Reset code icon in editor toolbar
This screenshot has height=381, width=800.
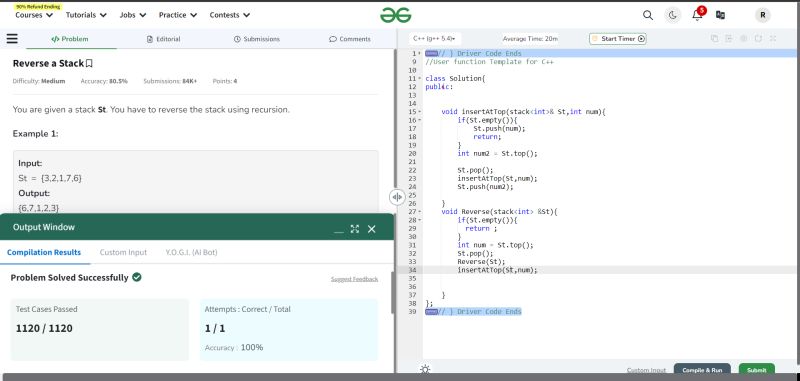click(x=758, y=39)
